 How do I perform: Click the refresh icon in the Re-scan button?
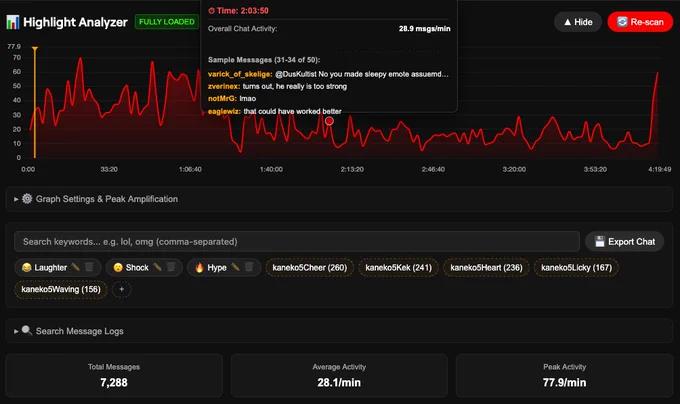pyautogui.click(x=622, y=22)
